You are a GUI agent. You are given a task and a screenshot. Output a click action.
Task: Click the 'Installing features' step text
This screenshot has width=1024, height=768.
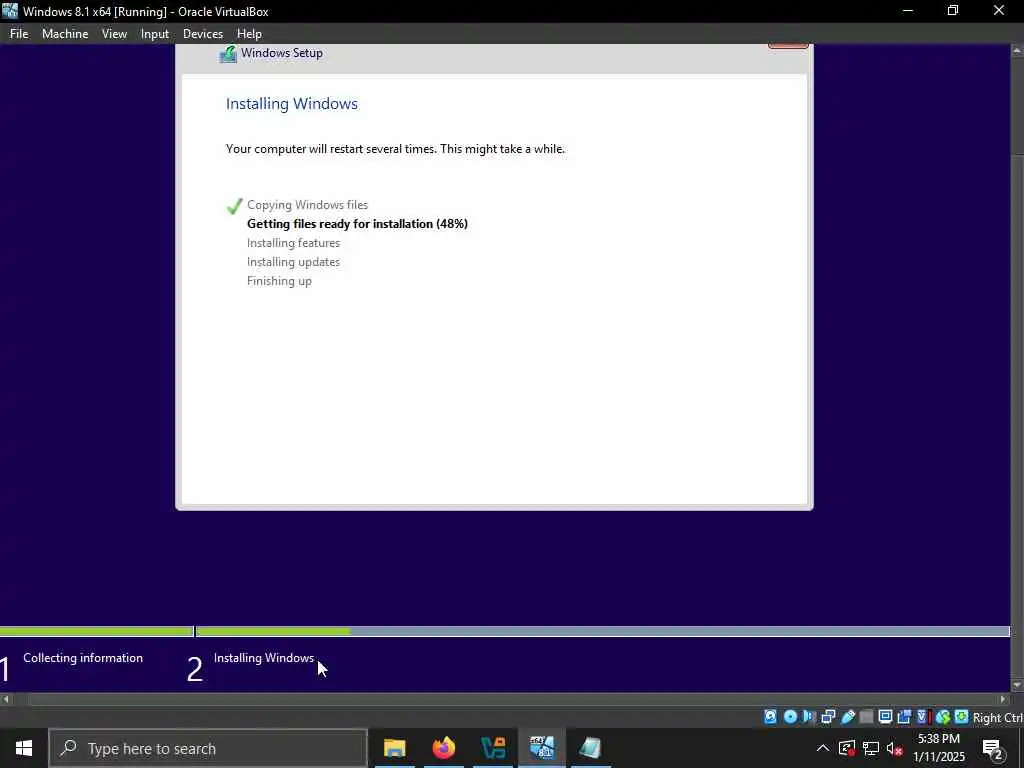293,243
